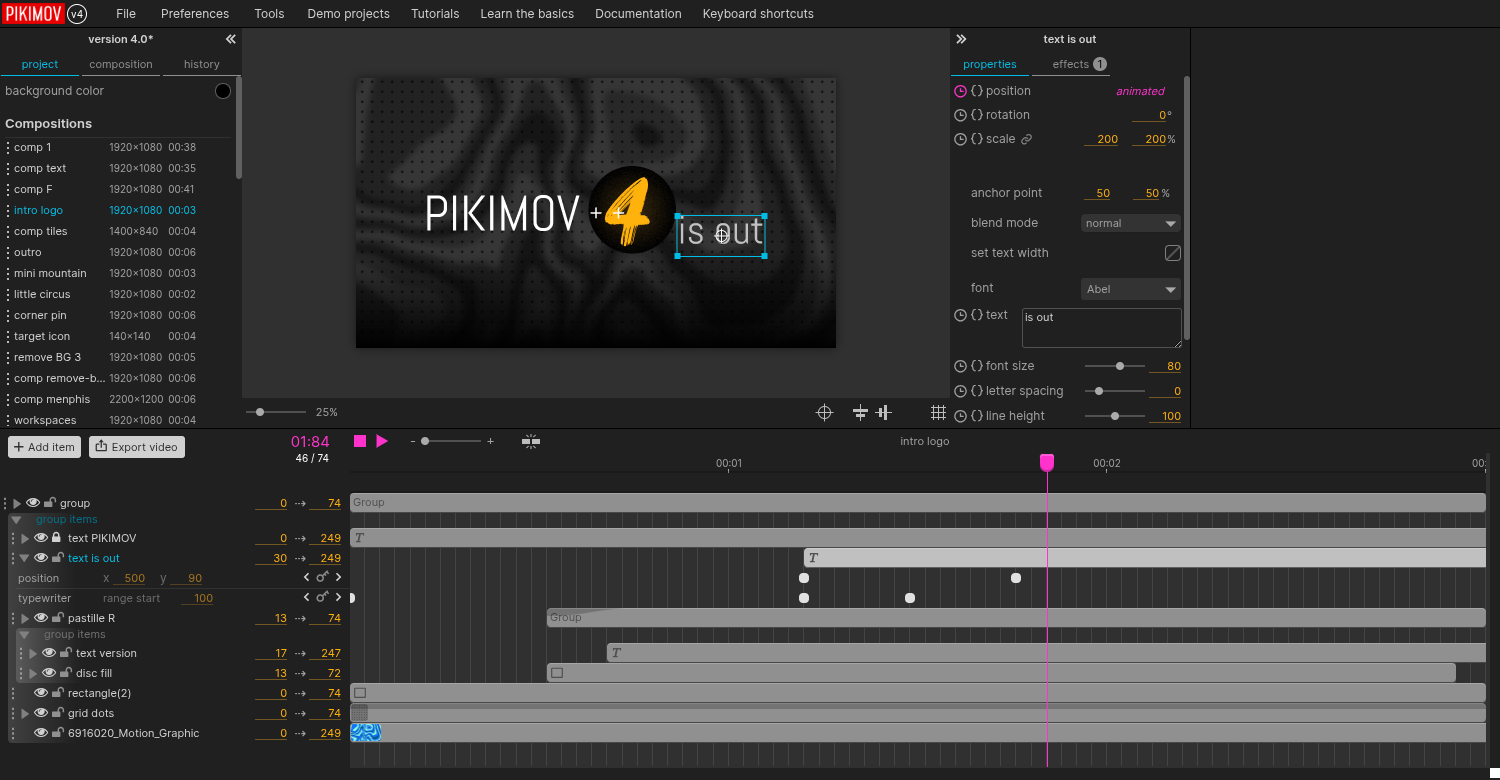Open expression braces for font size
This screenshot has height=780, width=1500.
[977, 366]
